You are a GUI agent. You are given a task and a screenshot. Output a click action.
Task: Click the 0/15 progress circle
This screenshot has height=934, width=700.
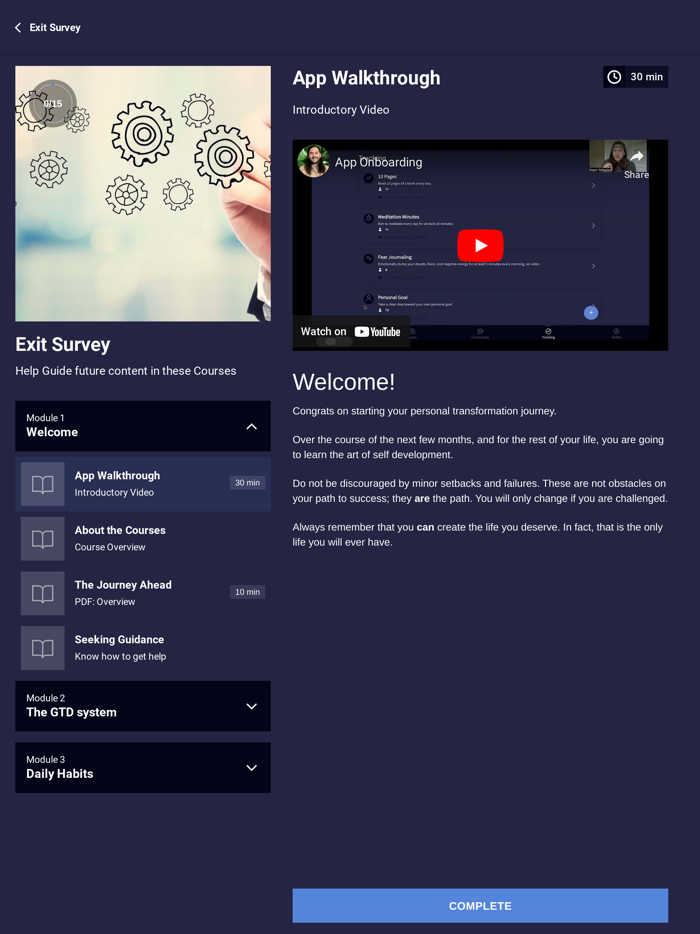click(53, 104)
